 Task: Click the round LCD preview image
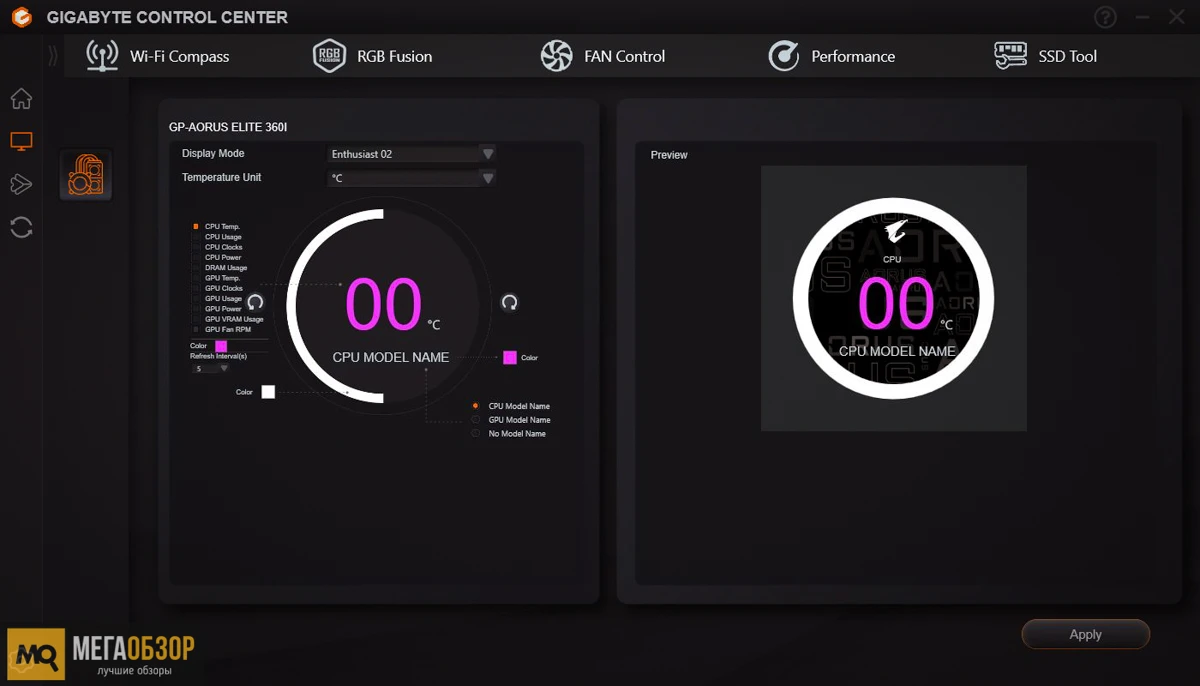tap(893, 298)
